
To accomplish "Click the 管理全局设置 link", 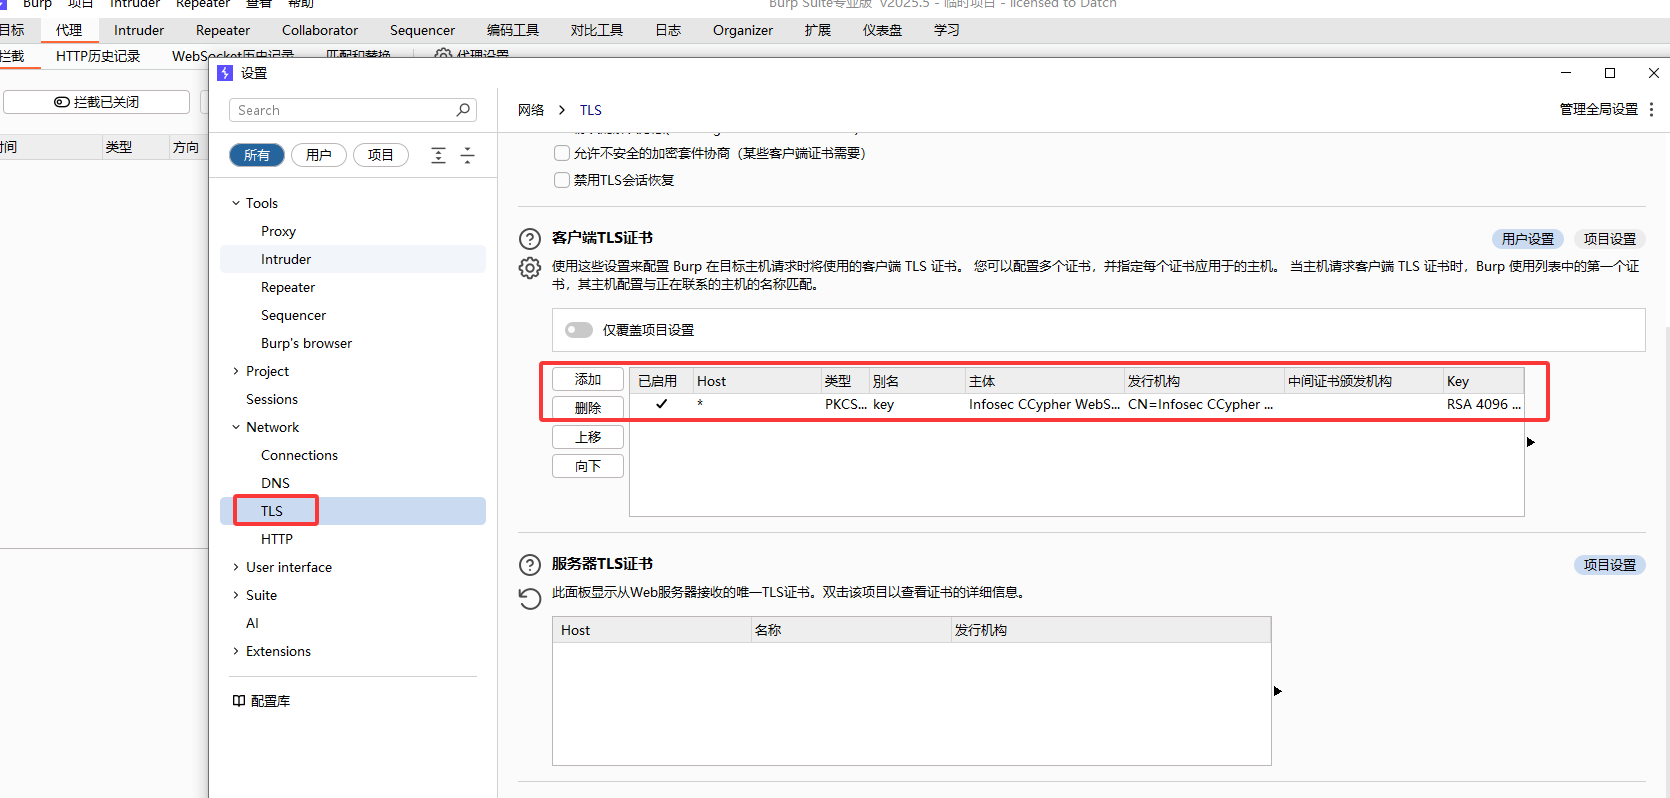I will 1599,109.
